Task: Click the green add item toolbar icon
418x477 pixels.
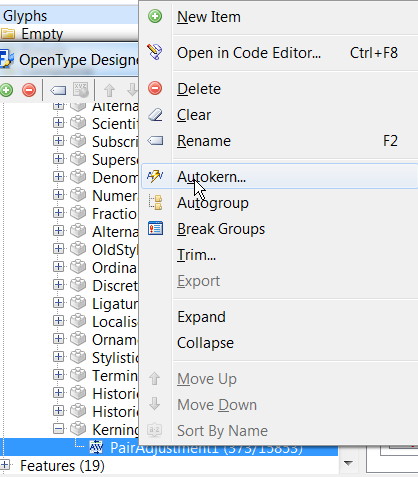Action: point(6,90)
